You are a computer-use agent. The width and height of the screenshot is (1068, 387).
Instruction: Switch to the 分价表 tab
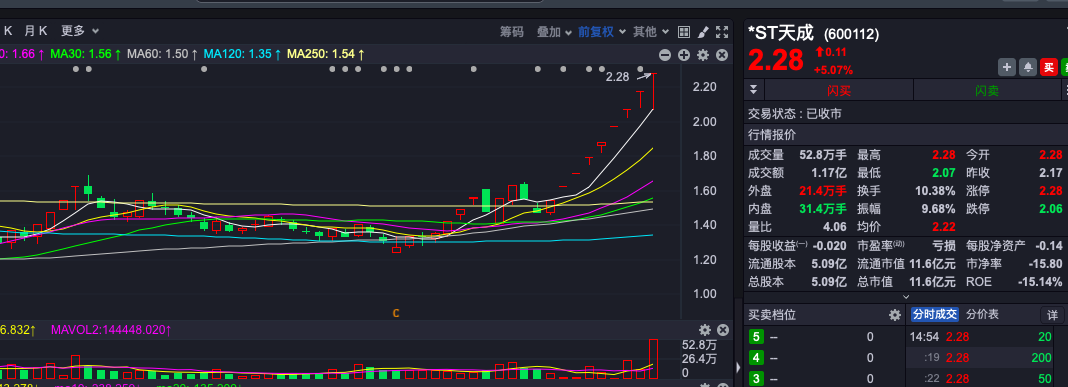click(983, 314)
